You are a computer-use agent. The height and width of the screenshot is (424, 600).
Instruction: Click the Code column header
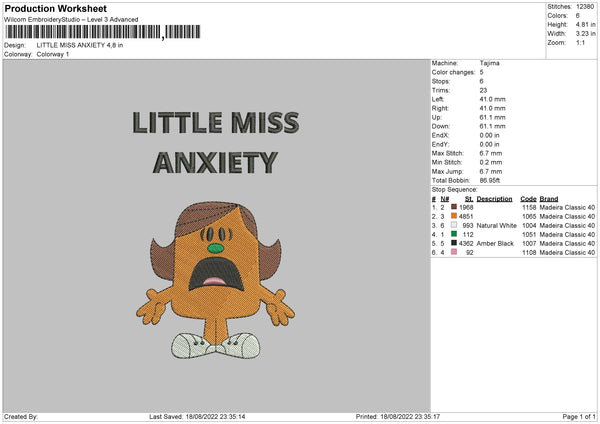[528, 198]
